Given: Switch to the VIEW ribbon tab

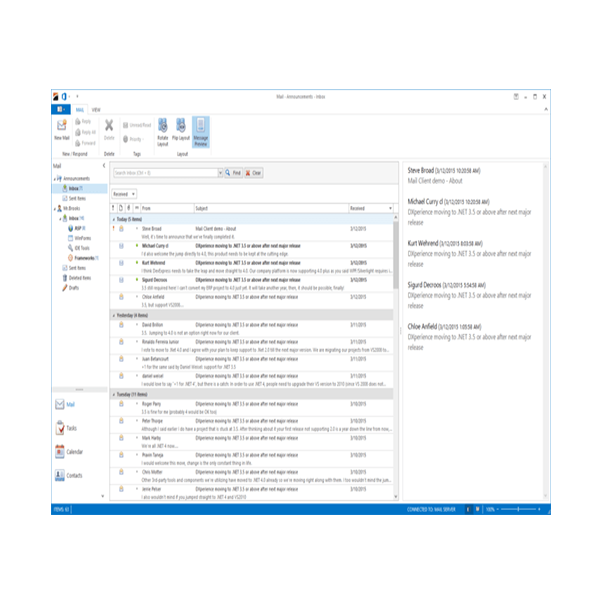Looking at the screenshot, I should 96,110.
